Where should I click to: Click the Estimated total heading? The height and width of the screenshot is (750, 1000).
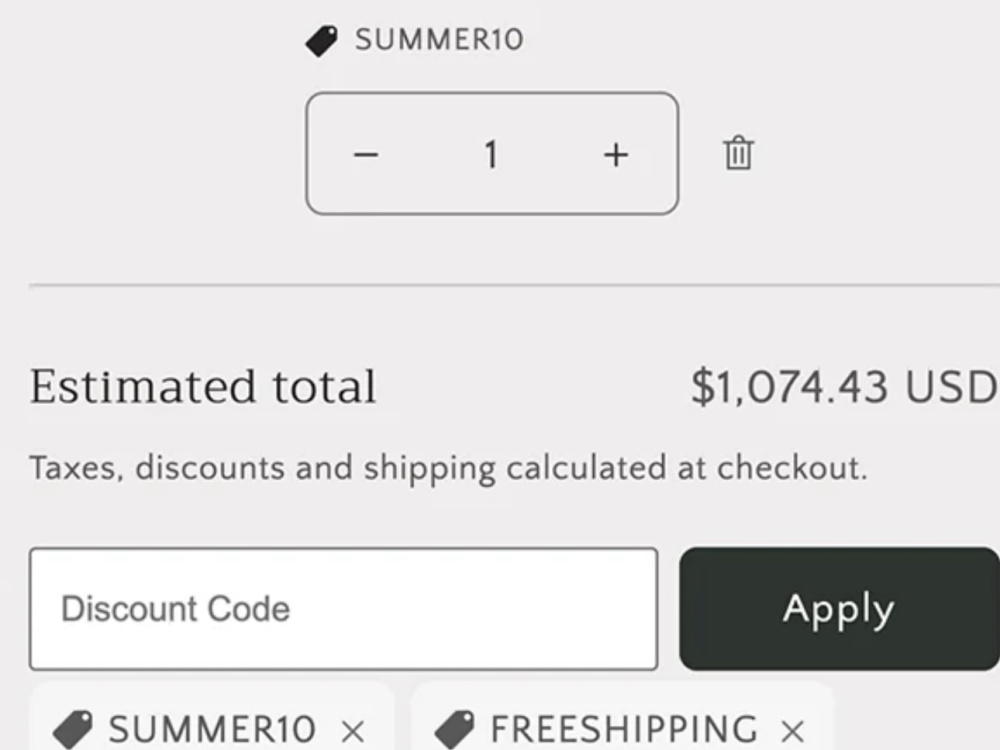pyautogui.click(x=203, y=386)
